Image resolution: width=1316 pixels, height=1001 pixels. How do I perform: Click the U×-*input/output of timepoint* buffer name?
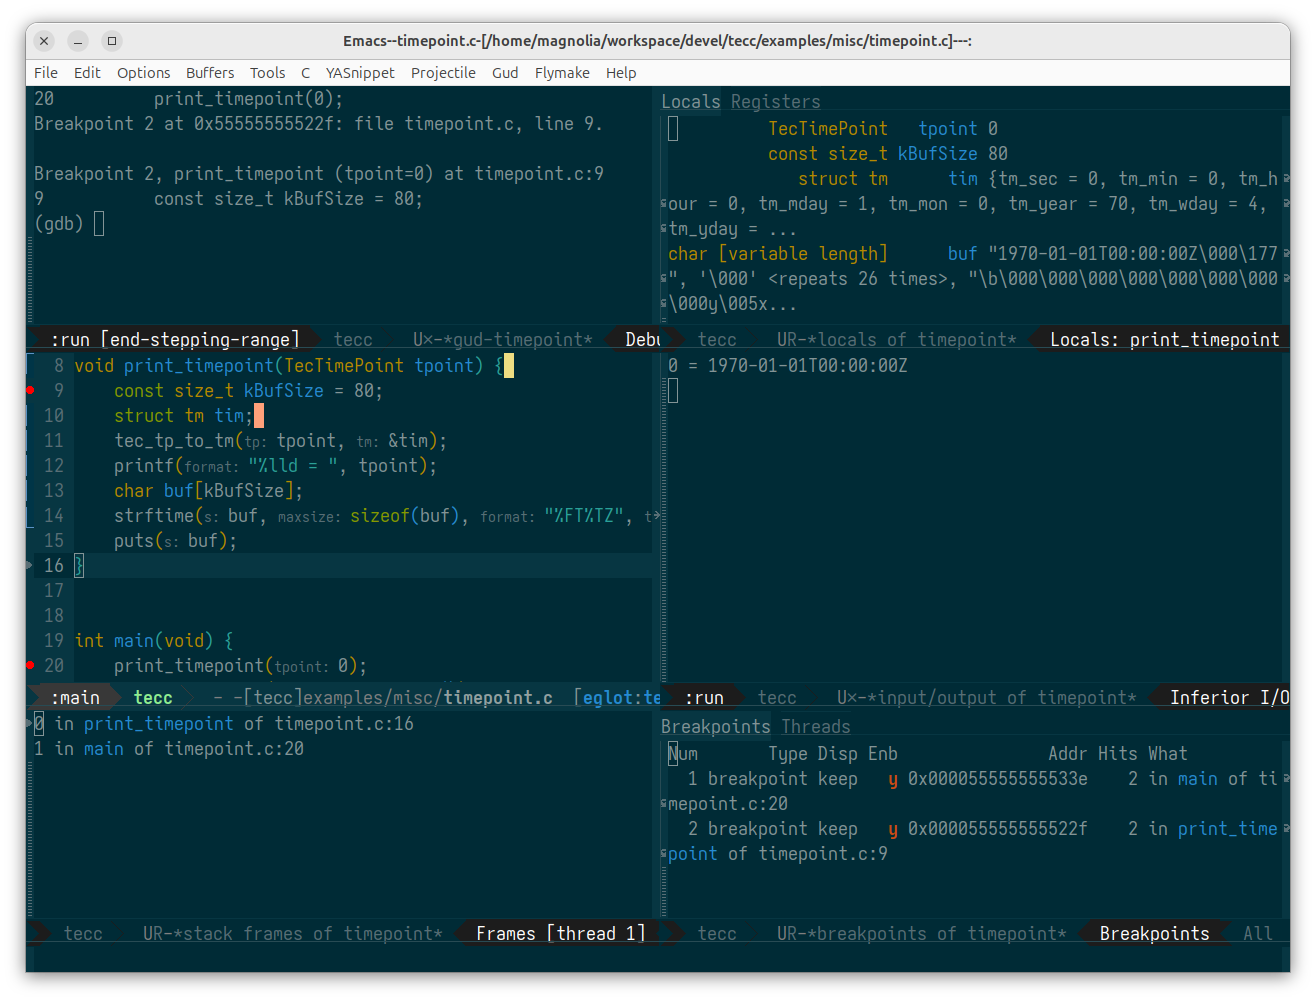986,698
